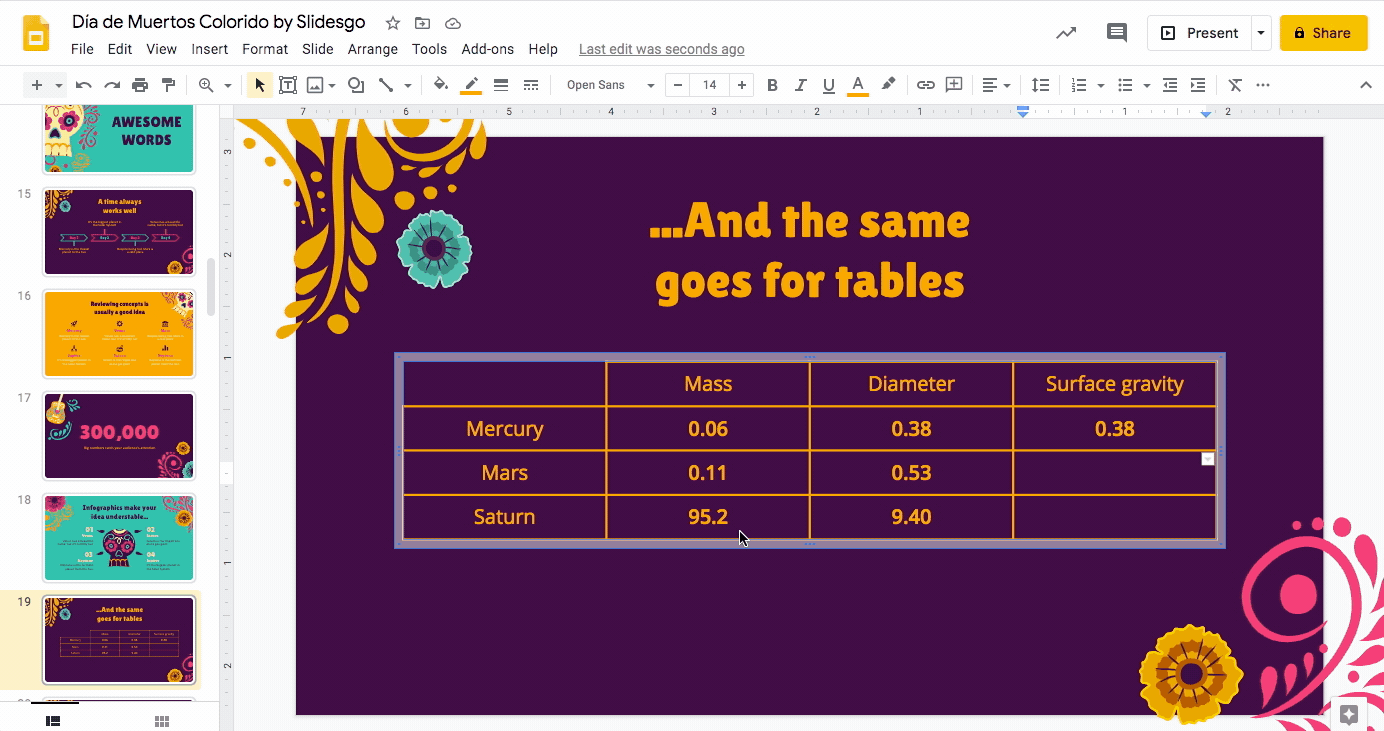
Task: Clear formatting with the Tx icon
Action: tap(1235, 85)
